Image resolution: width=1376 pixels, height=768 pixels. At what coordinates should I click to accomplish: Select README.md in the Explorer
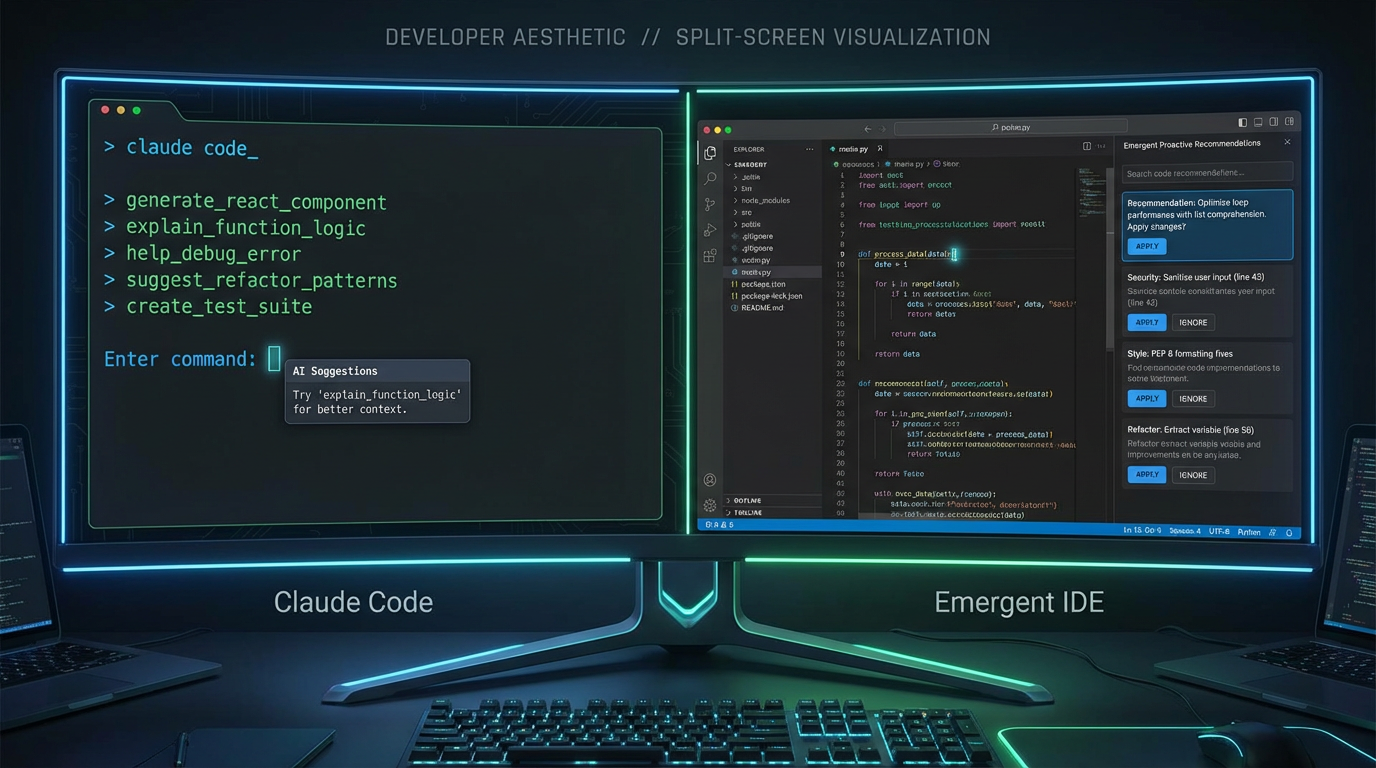[764, 308]
